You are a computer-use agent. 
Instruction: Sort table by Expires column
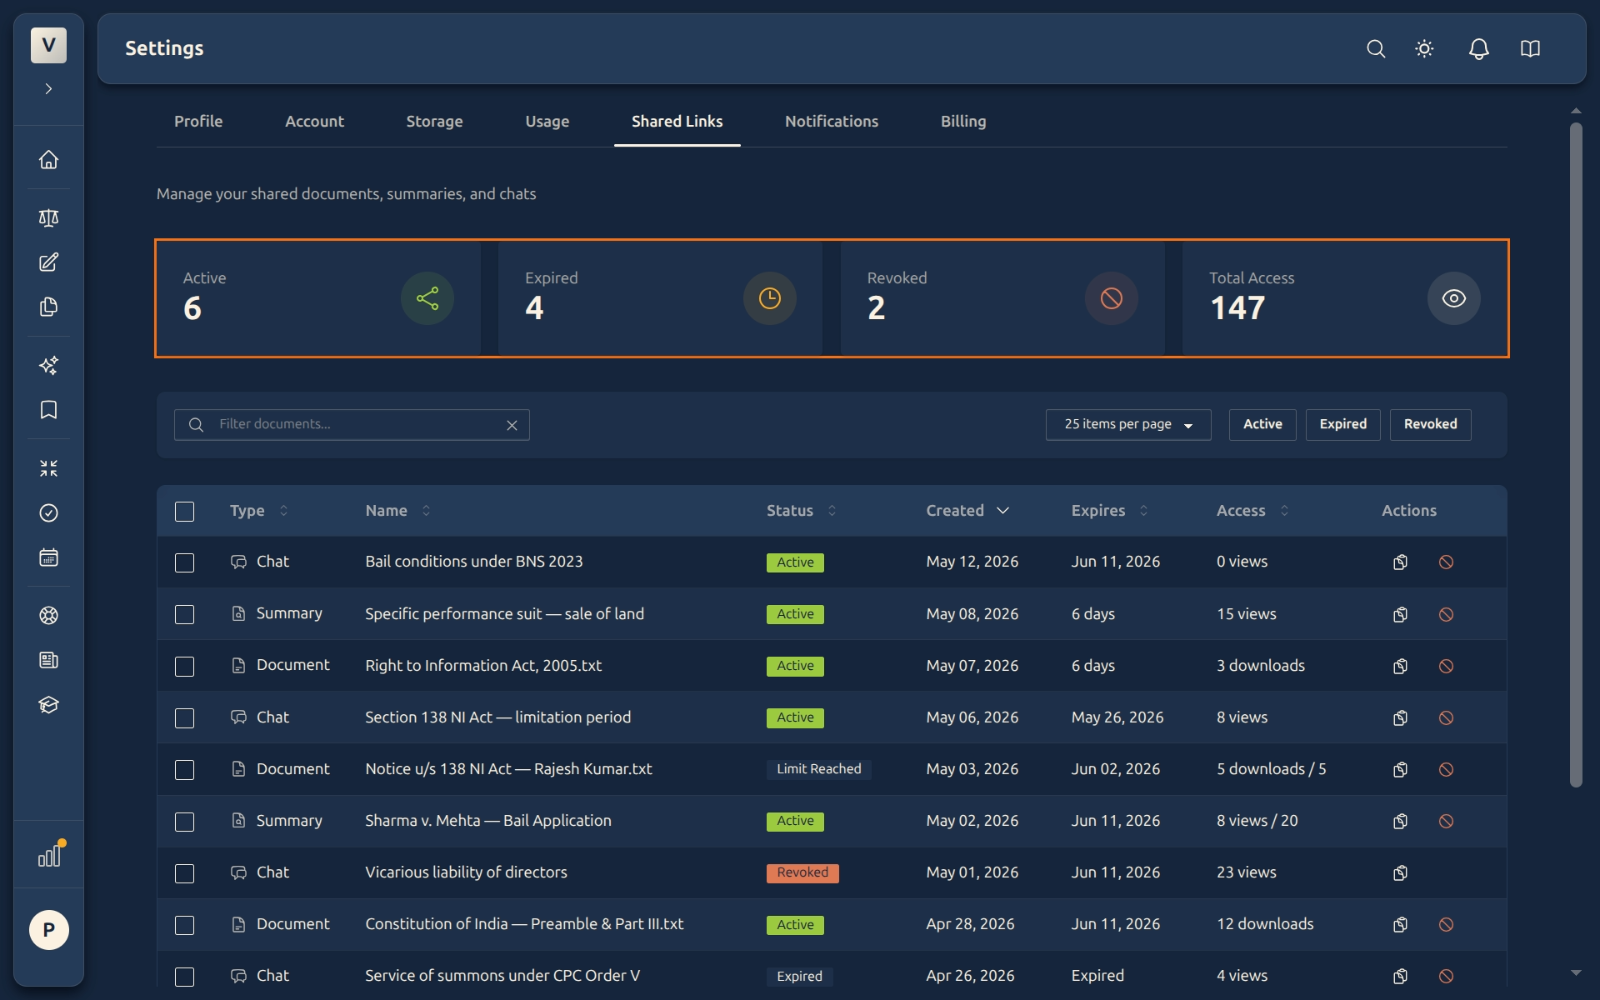1109,511
